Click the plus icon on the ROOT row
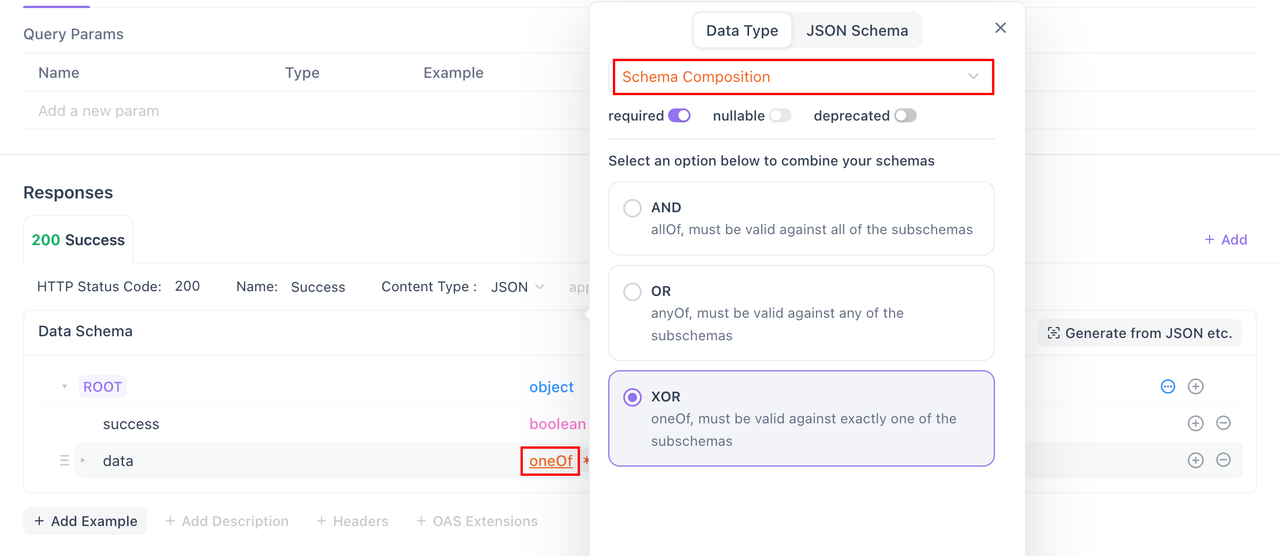Screen dimensions: 1280x556 [1195, 386]
